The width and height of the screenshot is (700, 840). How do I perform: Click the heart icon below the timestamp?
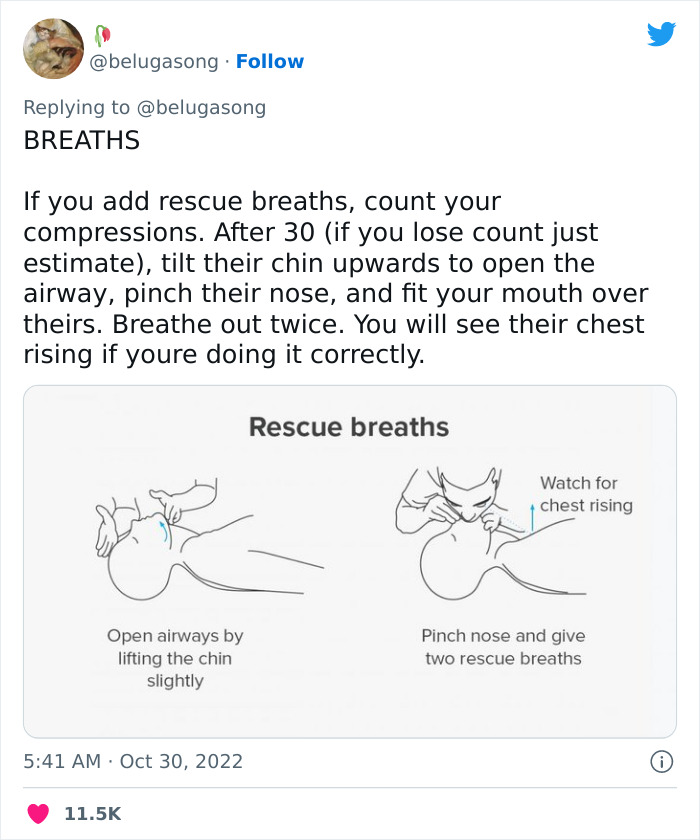(40, 813)
